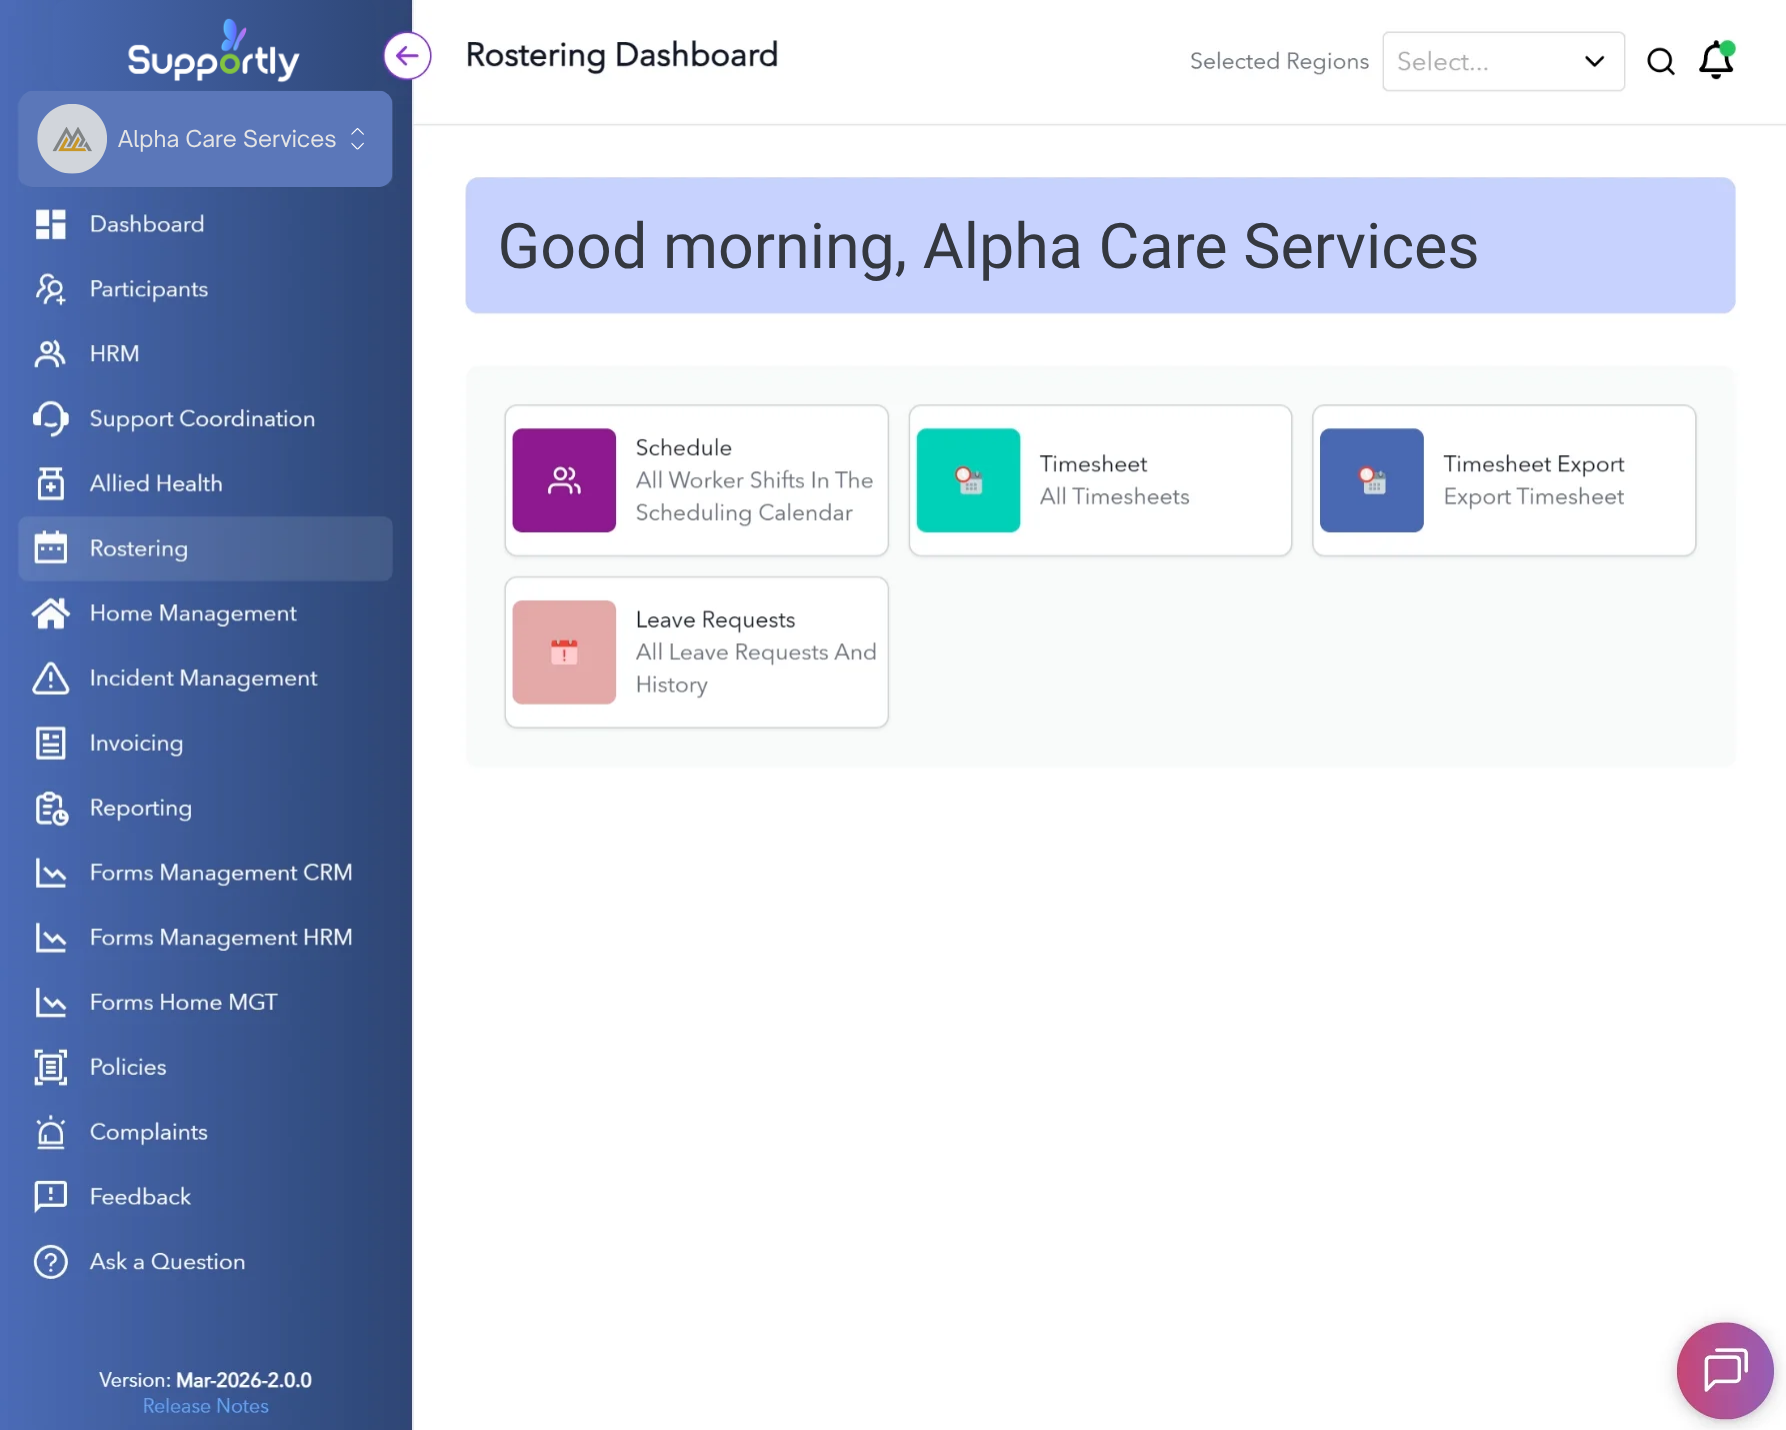Click the Rostering calendar icon
This screenshot has height=1430, width=1786.
(51, 548)
